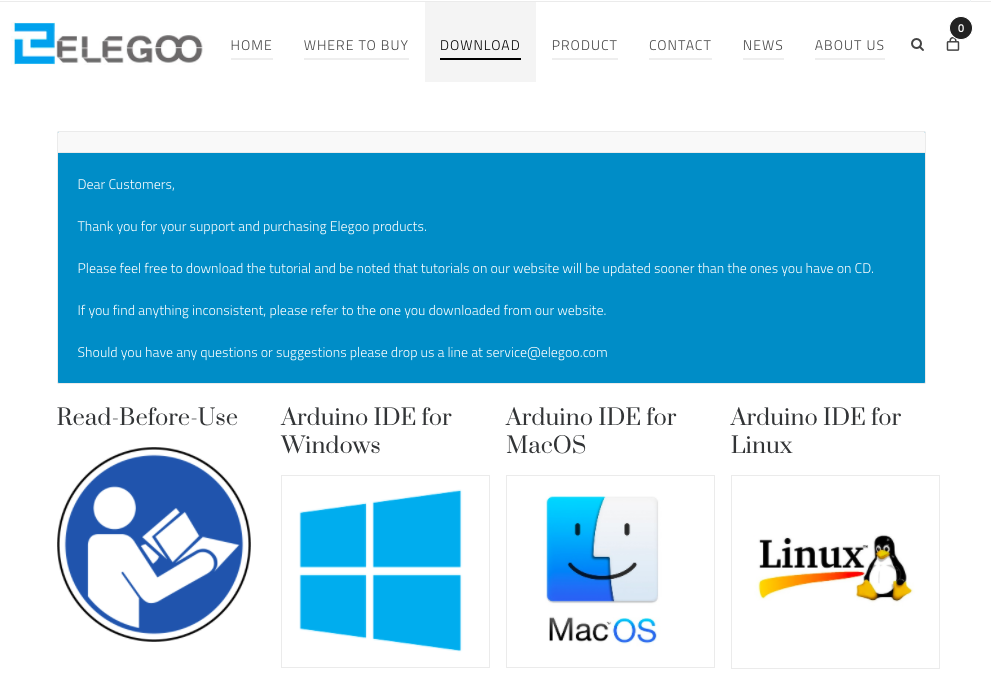Open the Read-Before-Use manual icon
Image resolution: width=991 pixels, height=692 pixels.
click(154, 544)
